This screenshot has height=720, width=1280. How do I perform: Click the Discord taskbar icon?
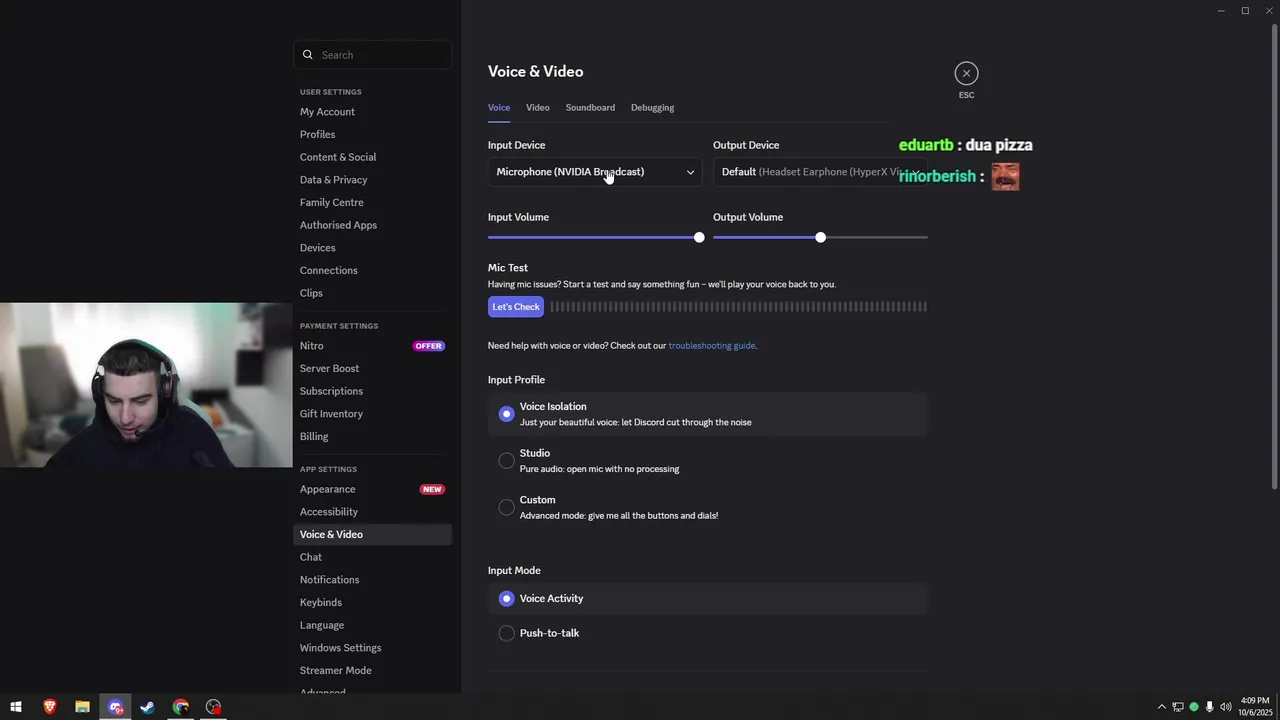point(116,707)
